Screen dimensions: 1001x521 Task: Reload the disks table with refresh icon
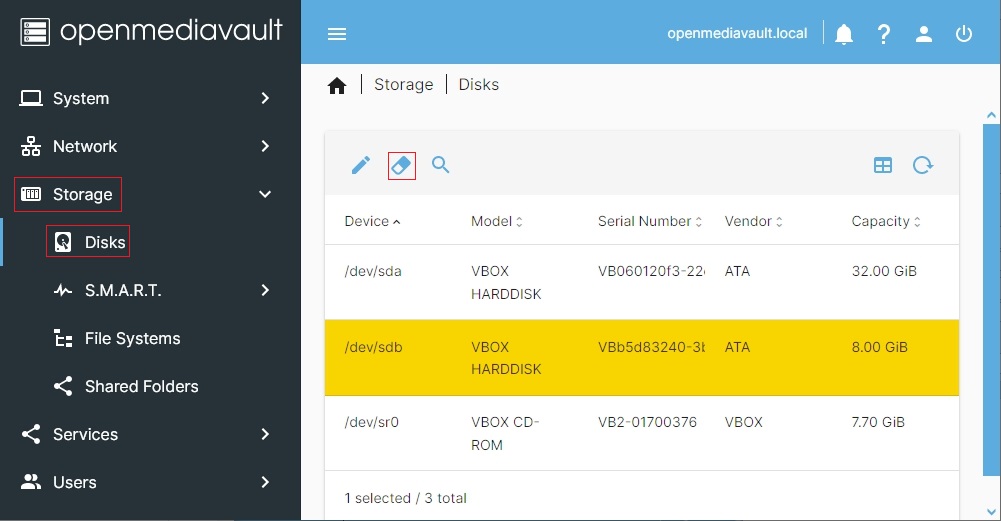coord(923,165)
